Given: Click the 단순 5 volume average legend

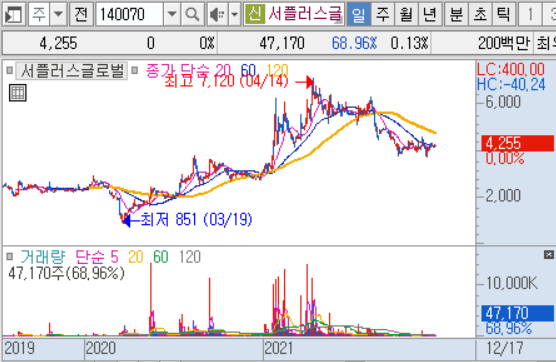Looking at the screenshot, I should [x=97, y=257].
